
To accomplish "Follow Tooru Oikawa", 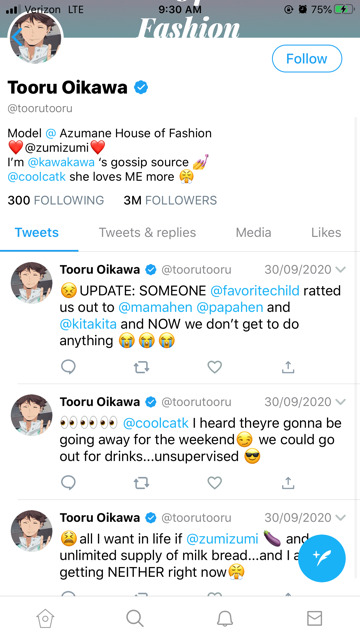I will [307, 59].
